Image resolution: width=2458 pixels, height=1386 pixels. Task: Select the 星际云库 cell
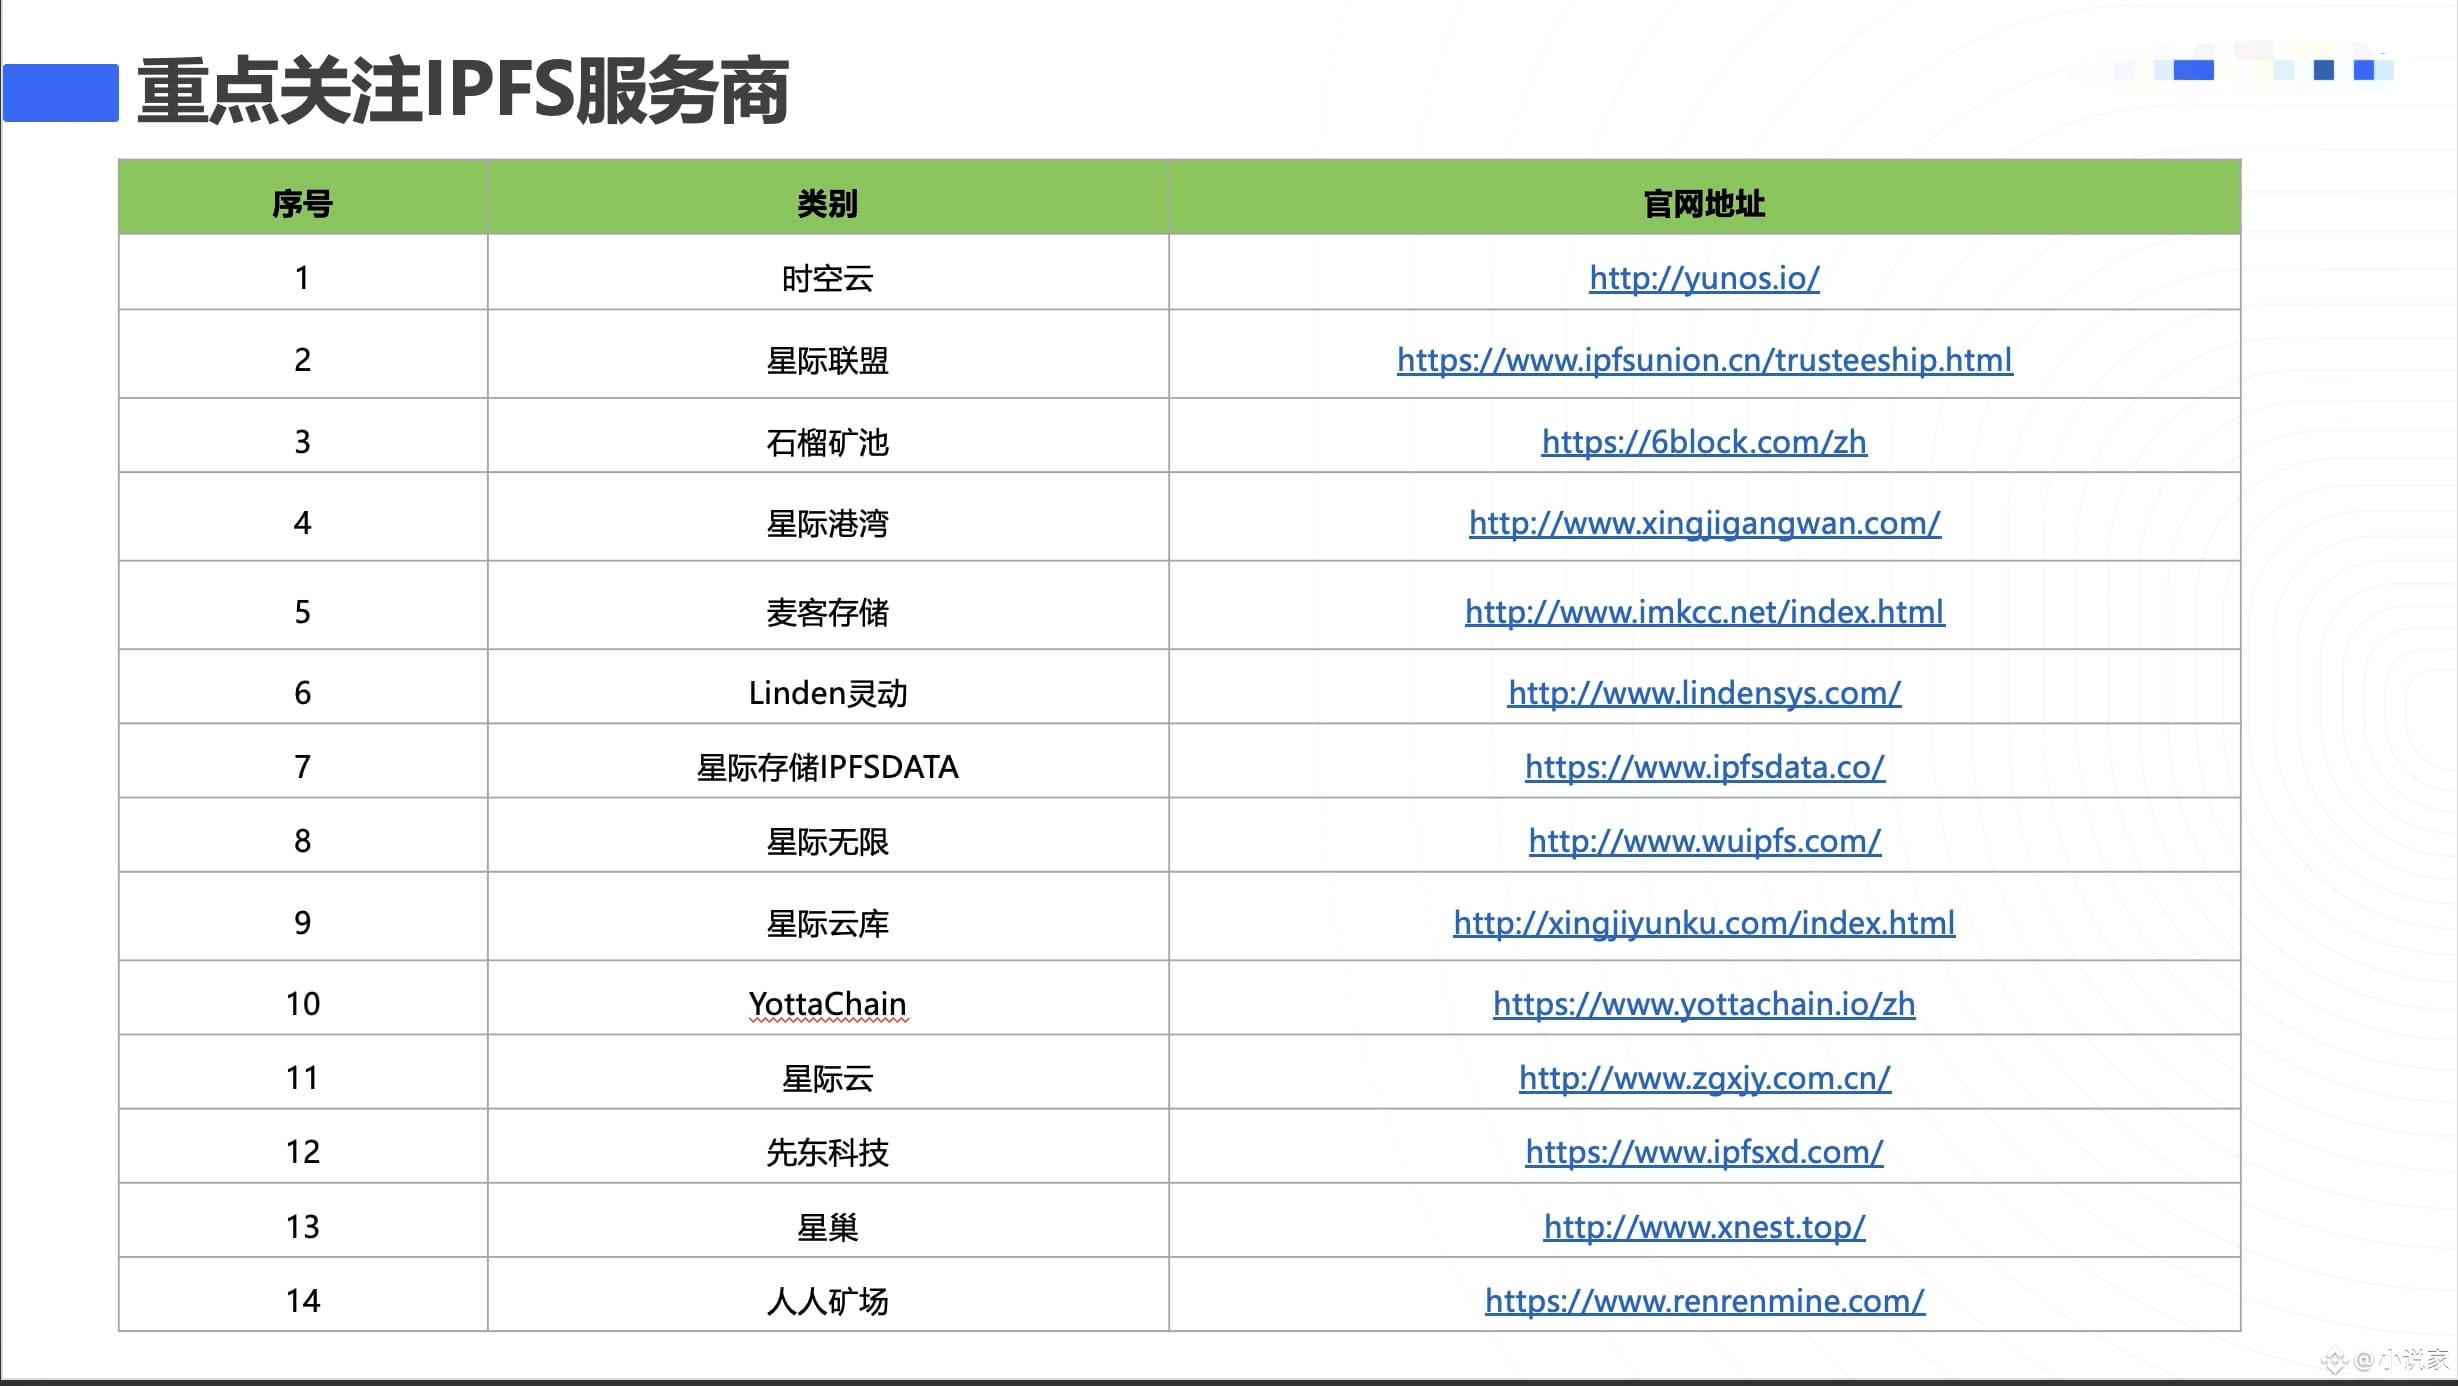click(828, 916)
